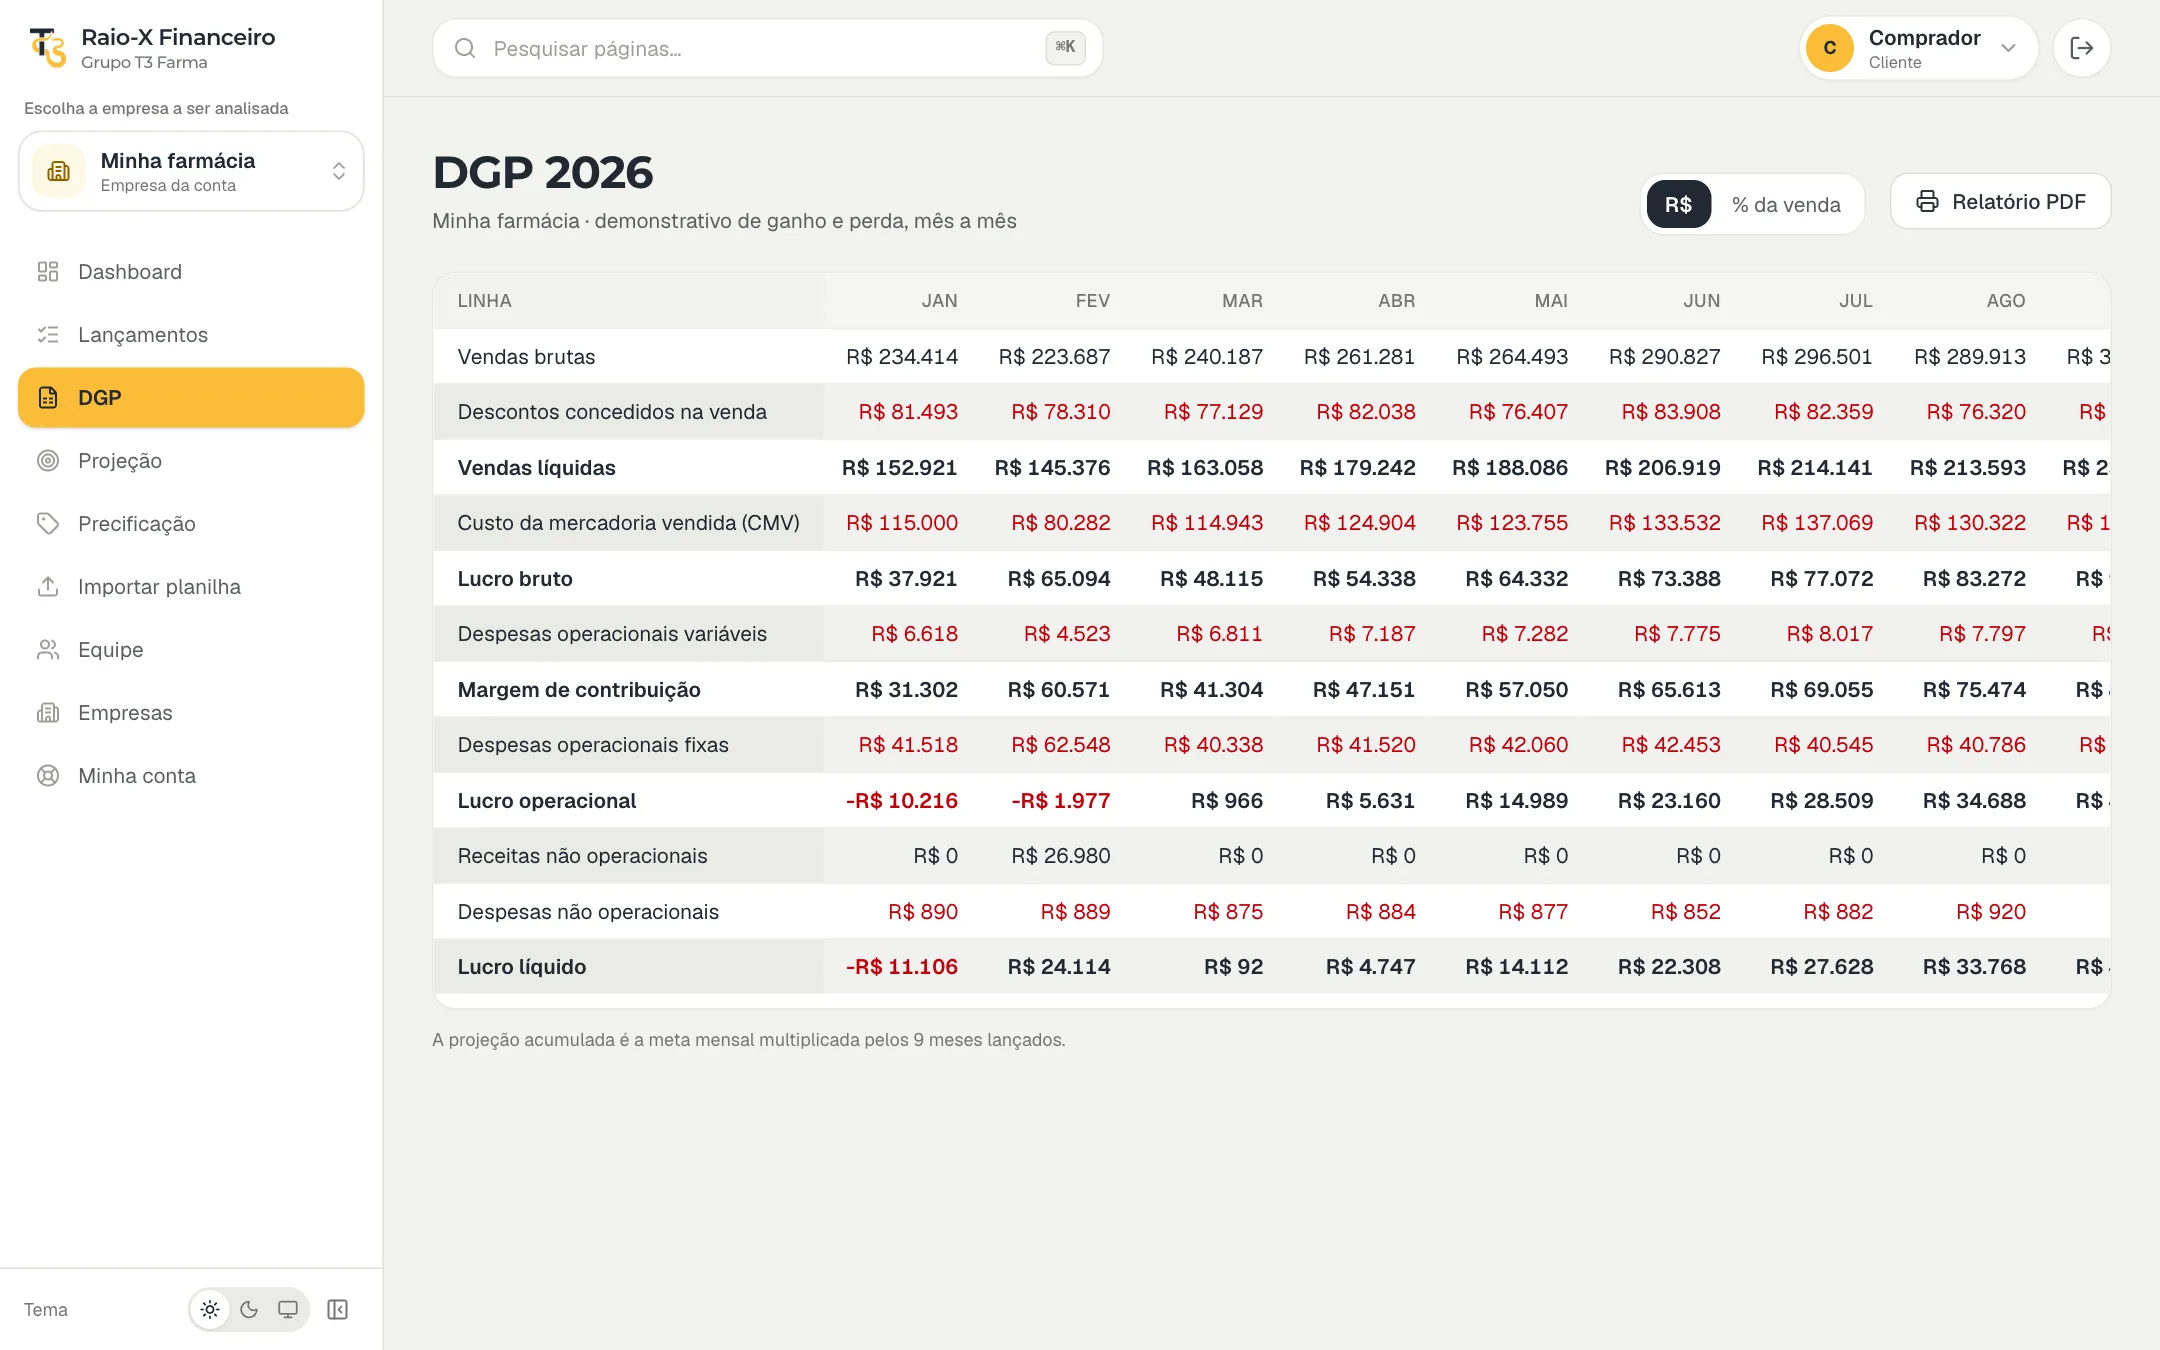Click FEV Receitas não operacionais R$ 26.980

pos(1060,856)
